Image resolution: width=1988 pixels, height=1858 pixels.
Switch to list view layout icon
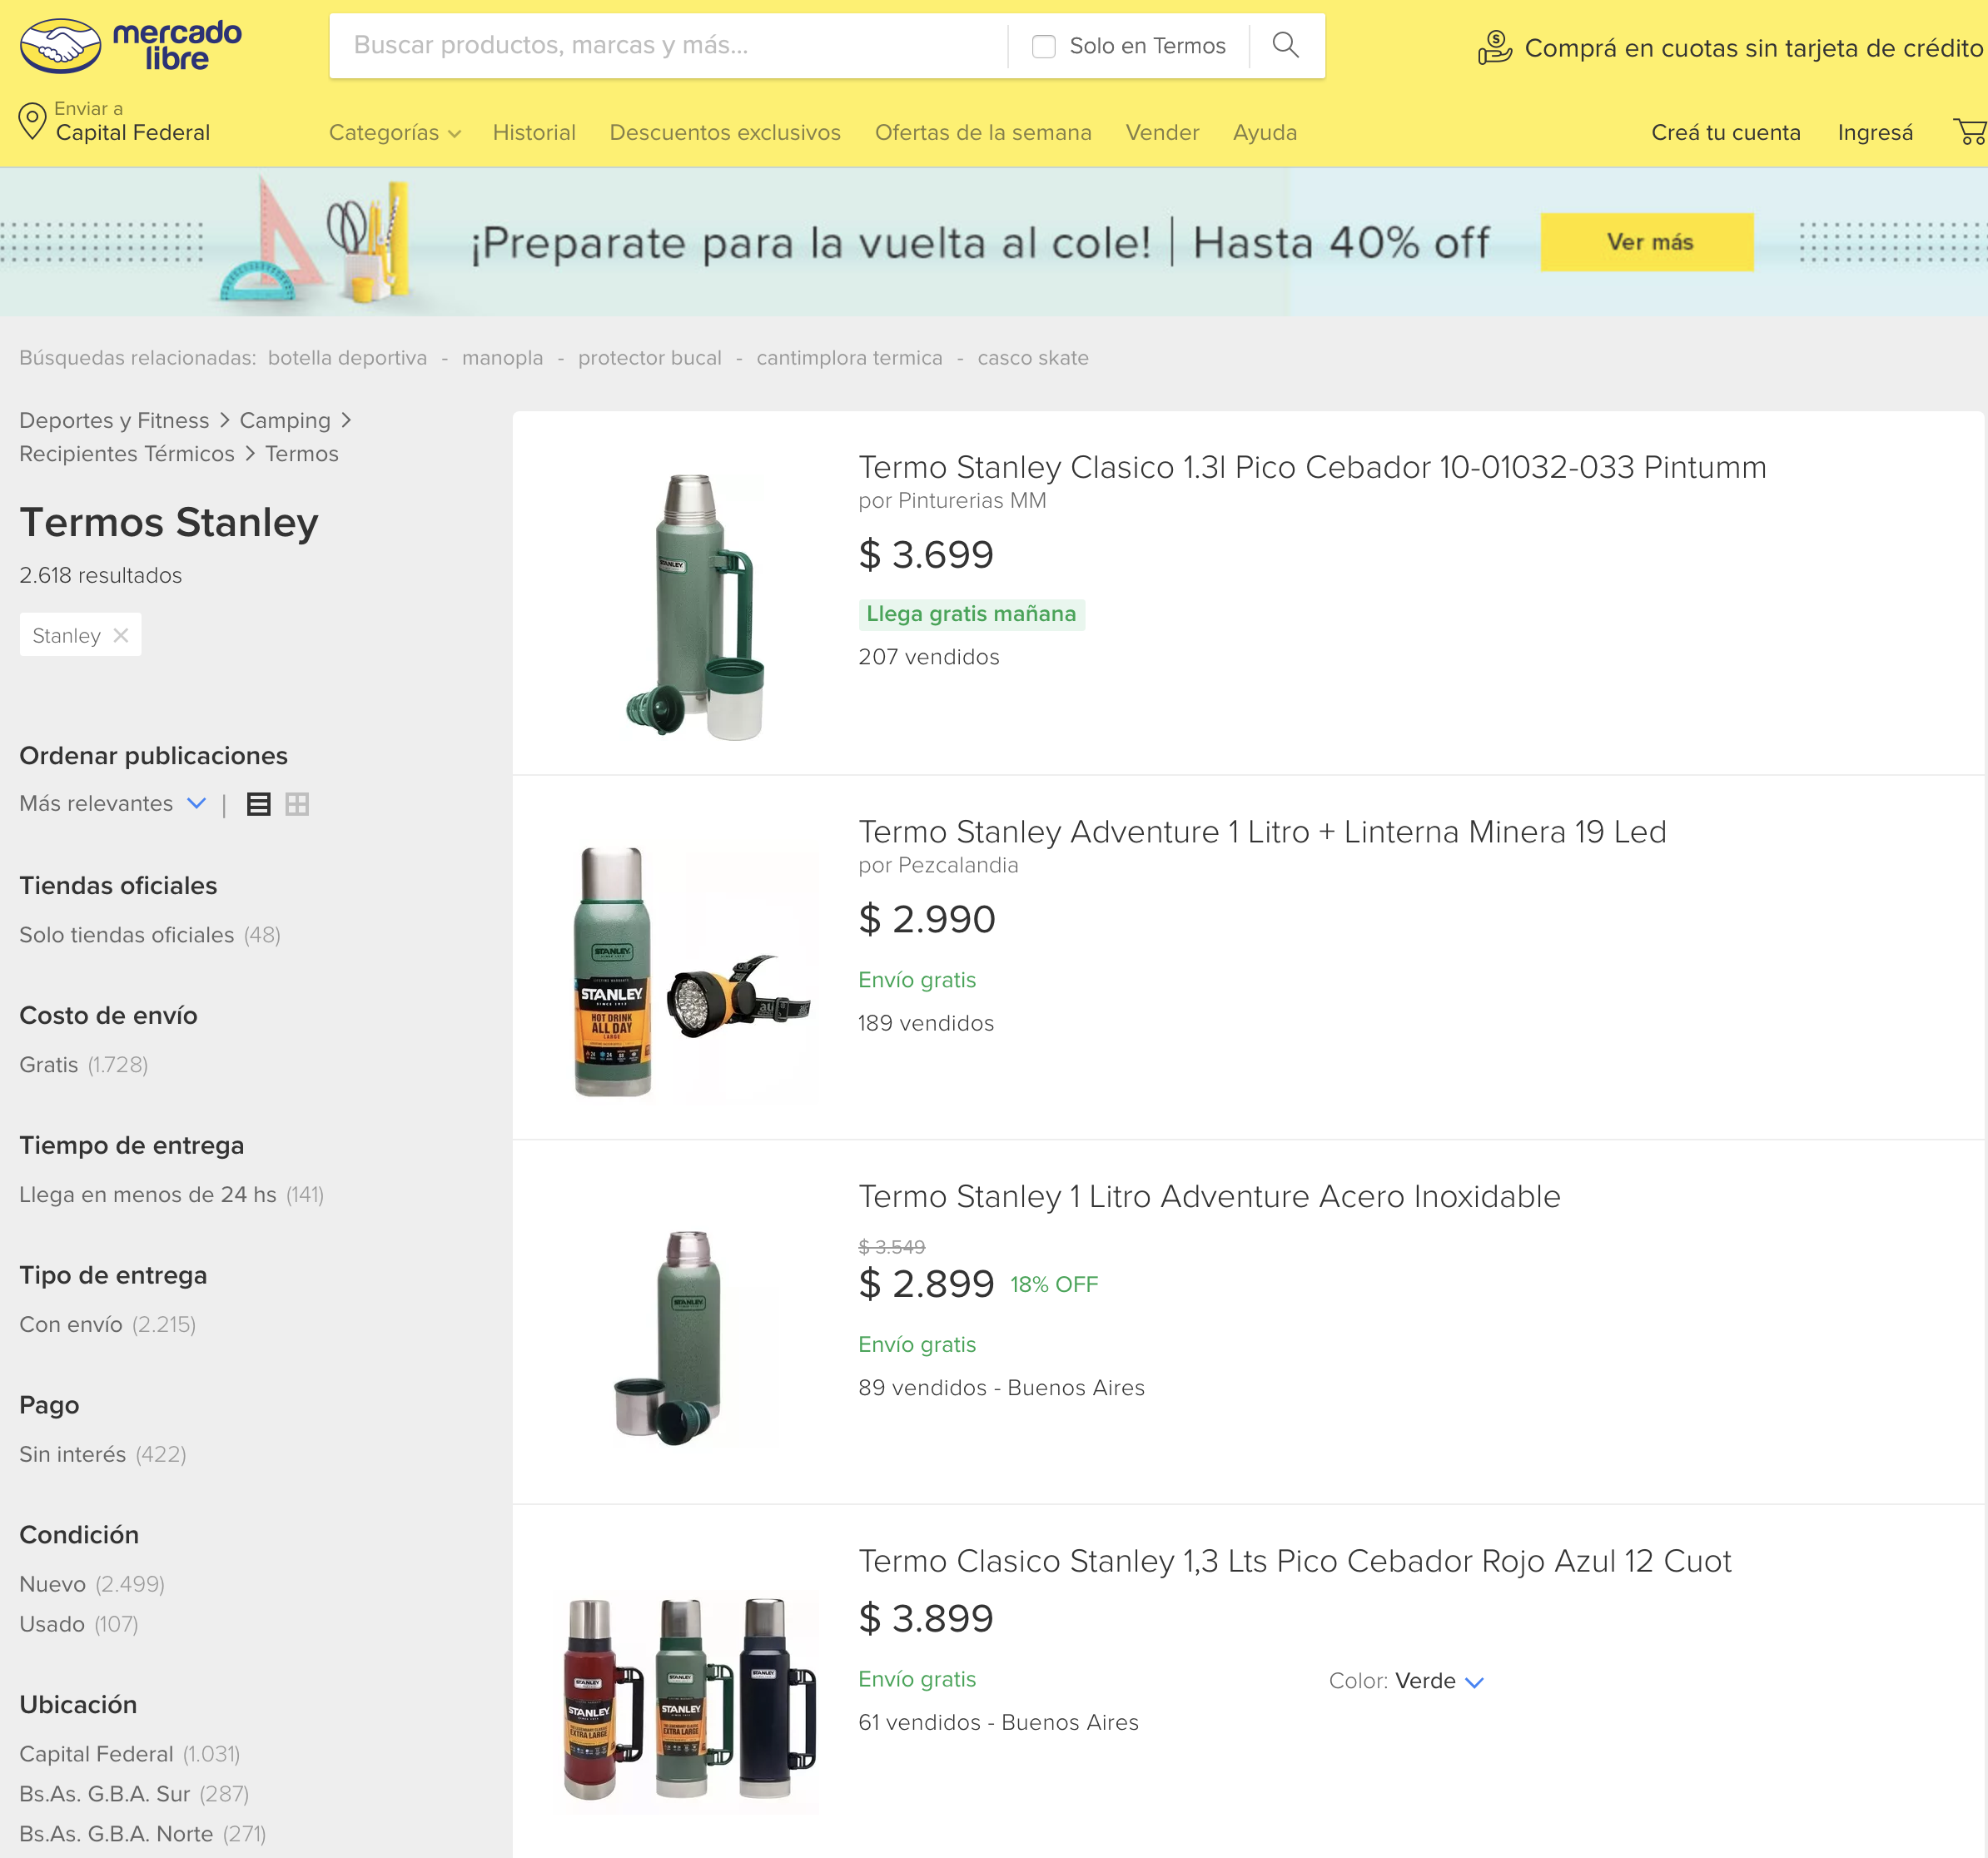[x=258, y=804]
